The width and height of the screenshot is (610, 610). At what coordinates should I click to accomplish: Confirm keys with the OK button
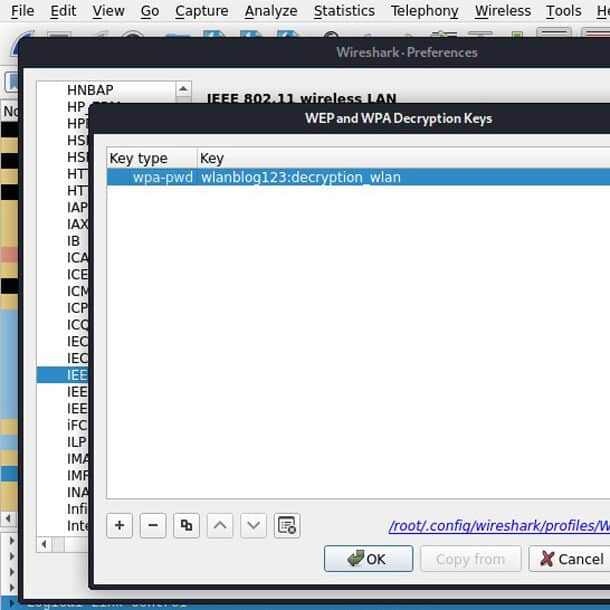(x=368, y=559)
